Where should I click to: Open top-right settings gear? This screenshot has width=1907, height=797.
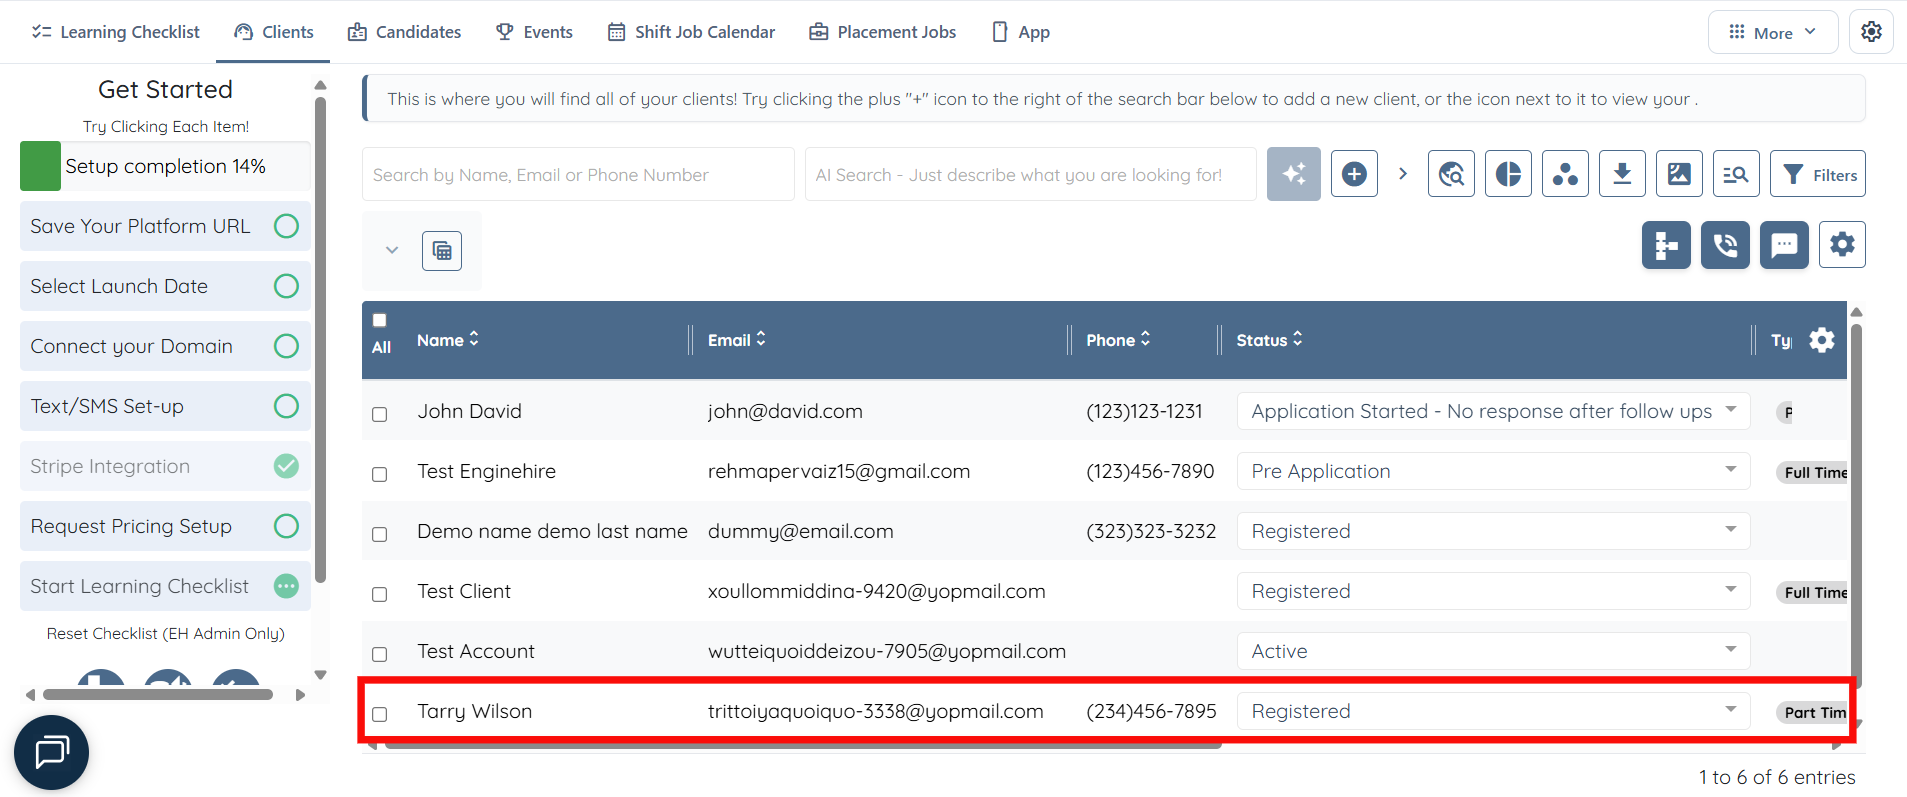point(1871,32)
